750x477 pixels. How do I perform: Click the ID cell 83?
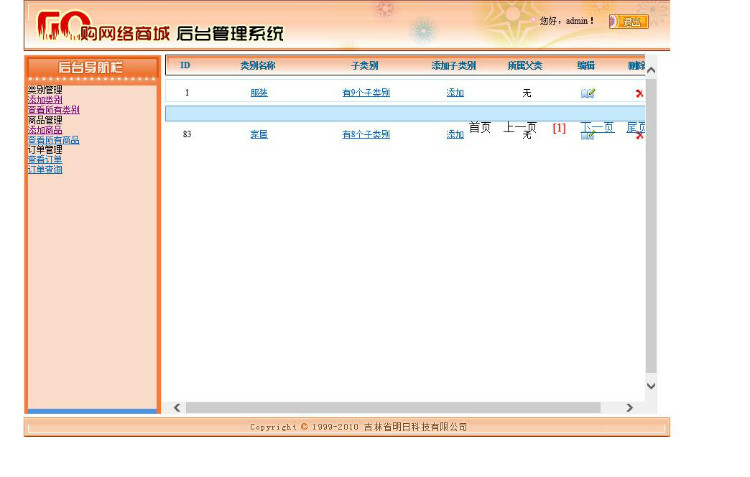[187, 134]
